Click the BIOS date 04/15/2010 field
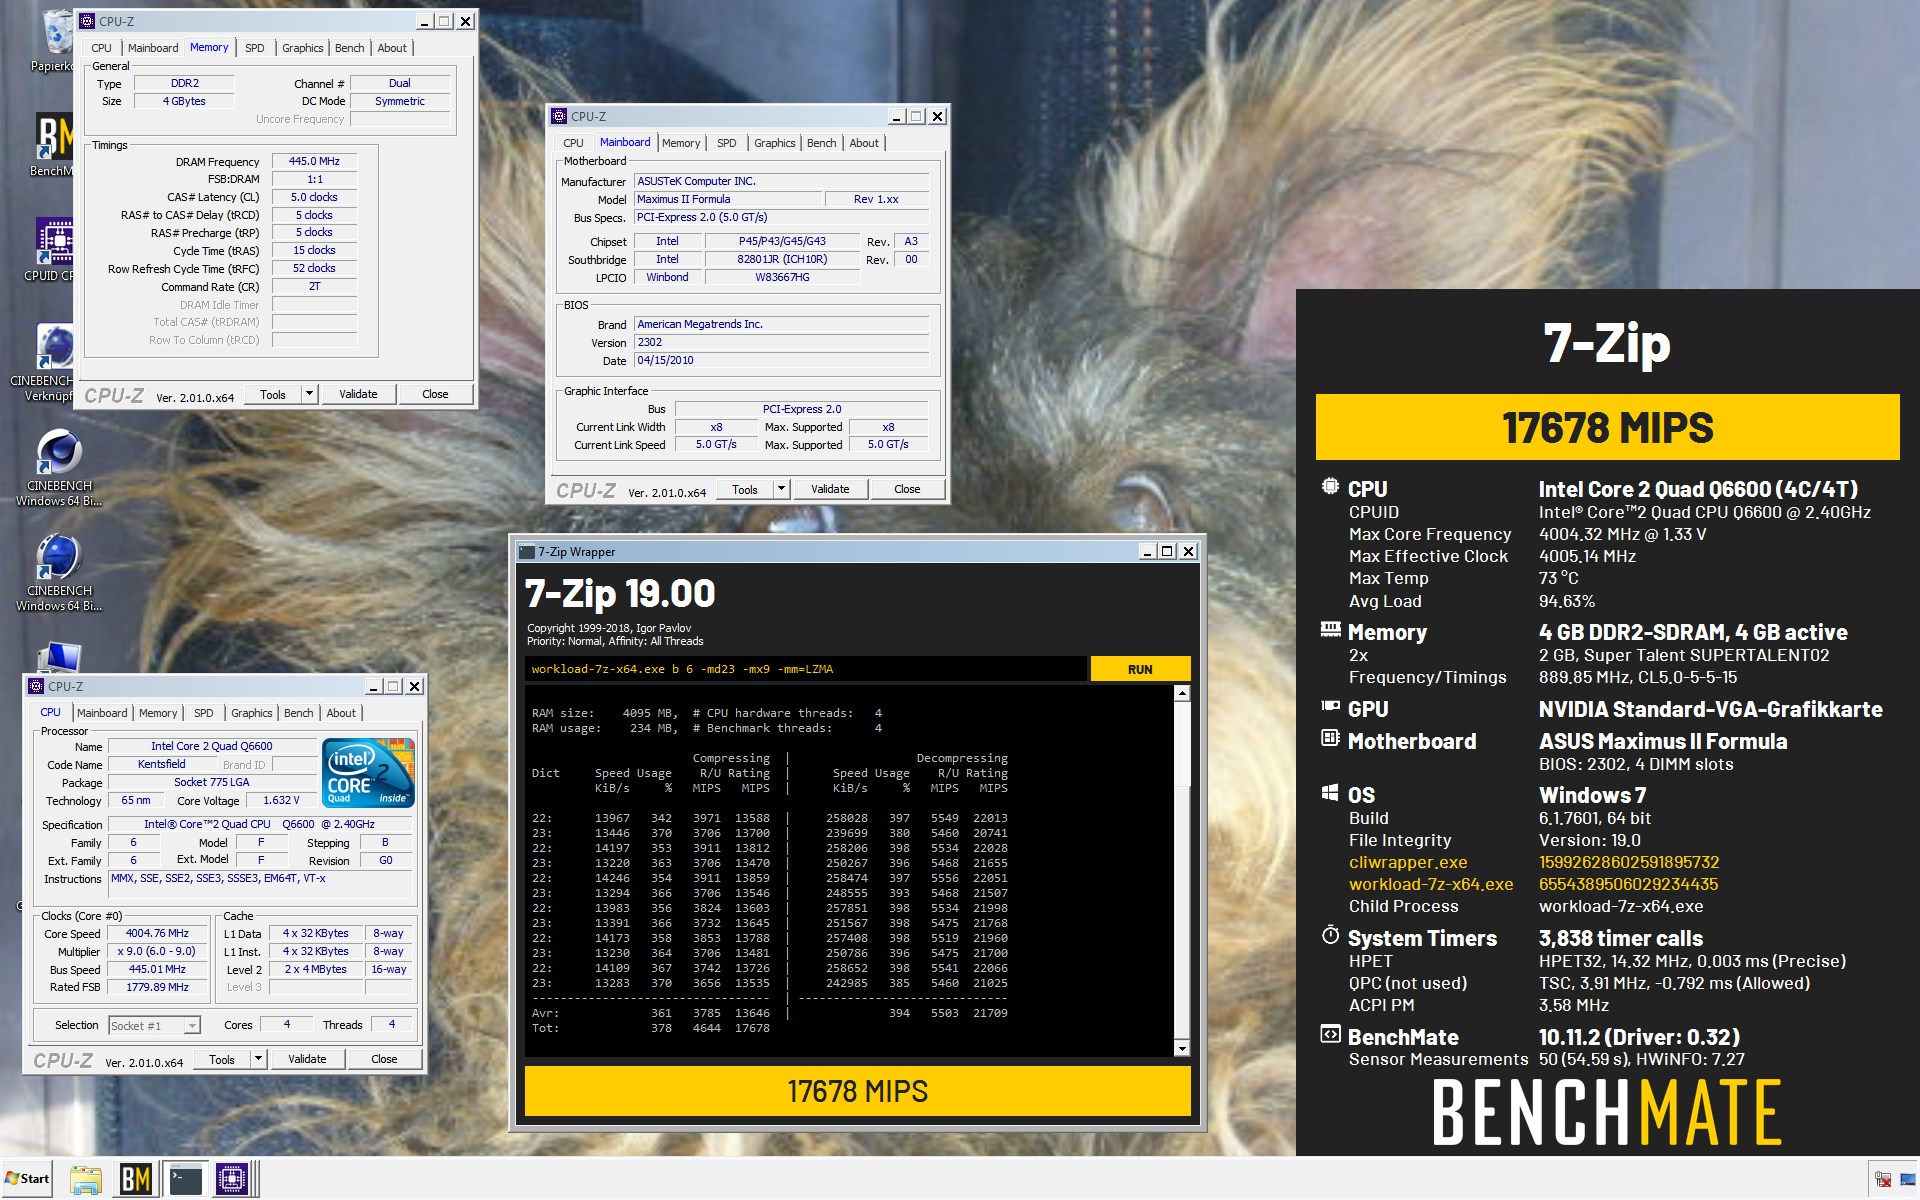1920x1200 pixels. point(781,360)
